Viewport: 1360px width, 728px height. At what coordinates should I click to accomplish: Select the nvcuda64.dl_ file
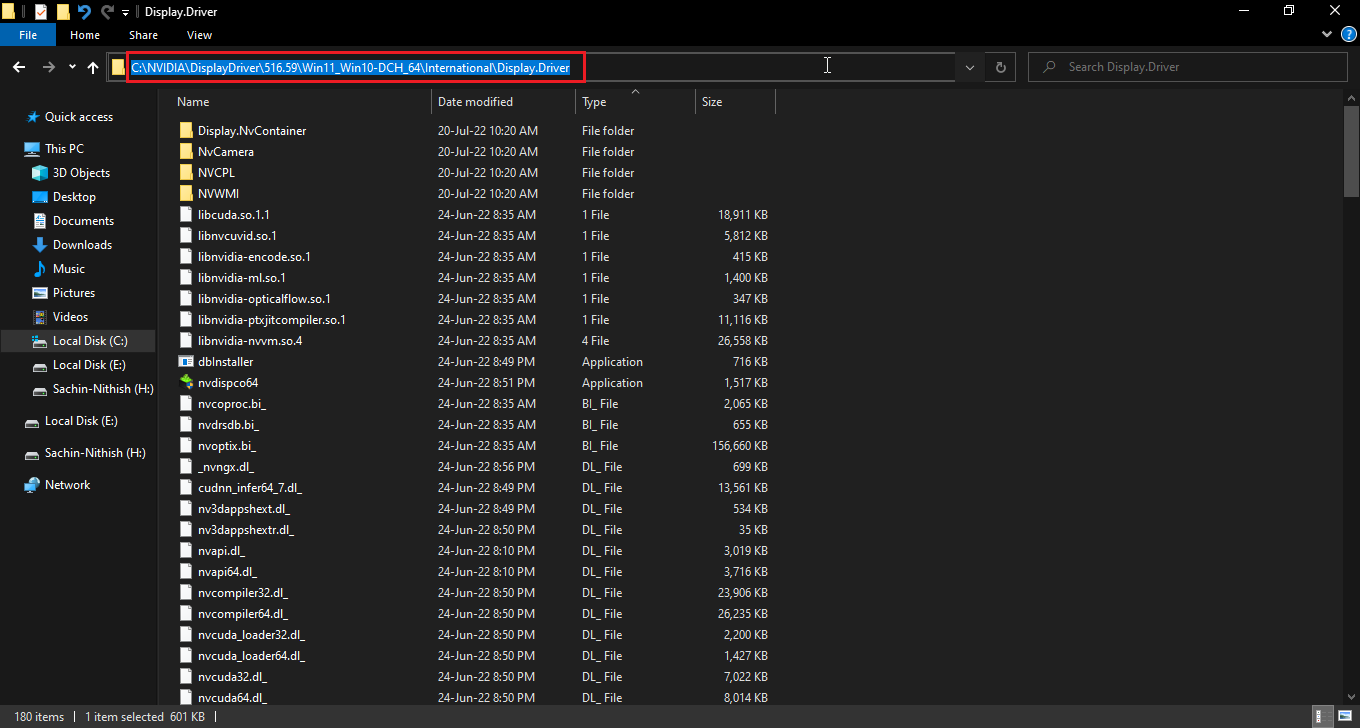[232, 698]
